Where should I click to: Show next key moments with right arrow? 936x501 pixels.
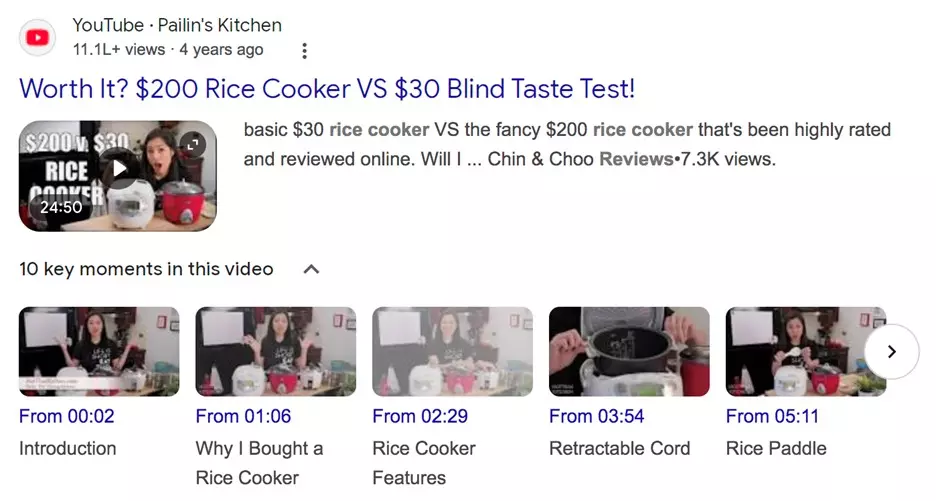click(x=891, y=352)
